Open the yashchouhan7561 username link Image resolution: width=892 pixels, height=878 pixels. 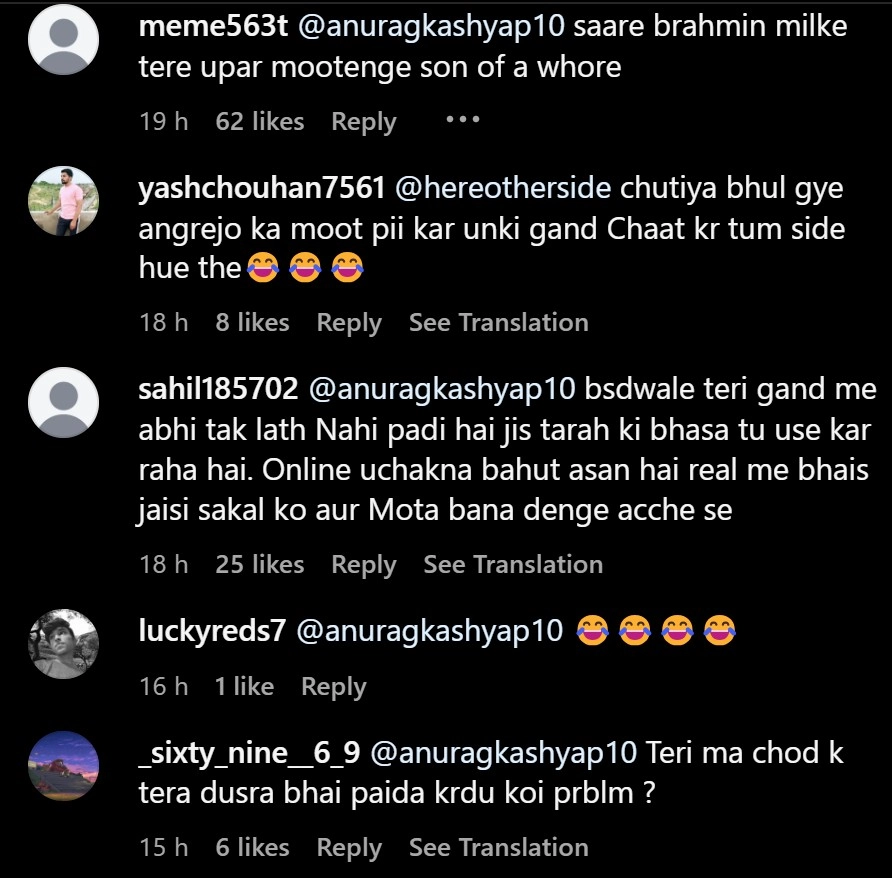pyautogui.click(x=262, y=188)
